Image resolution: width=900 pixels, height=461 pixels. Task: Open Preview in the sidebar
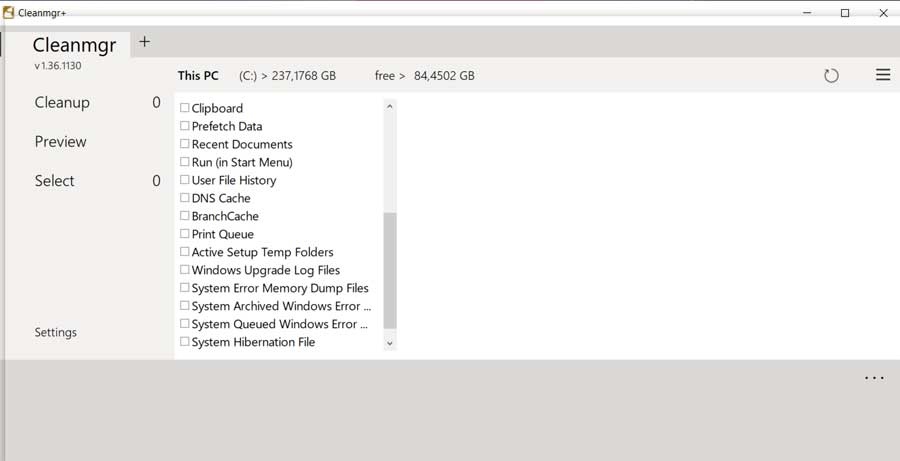60,142
